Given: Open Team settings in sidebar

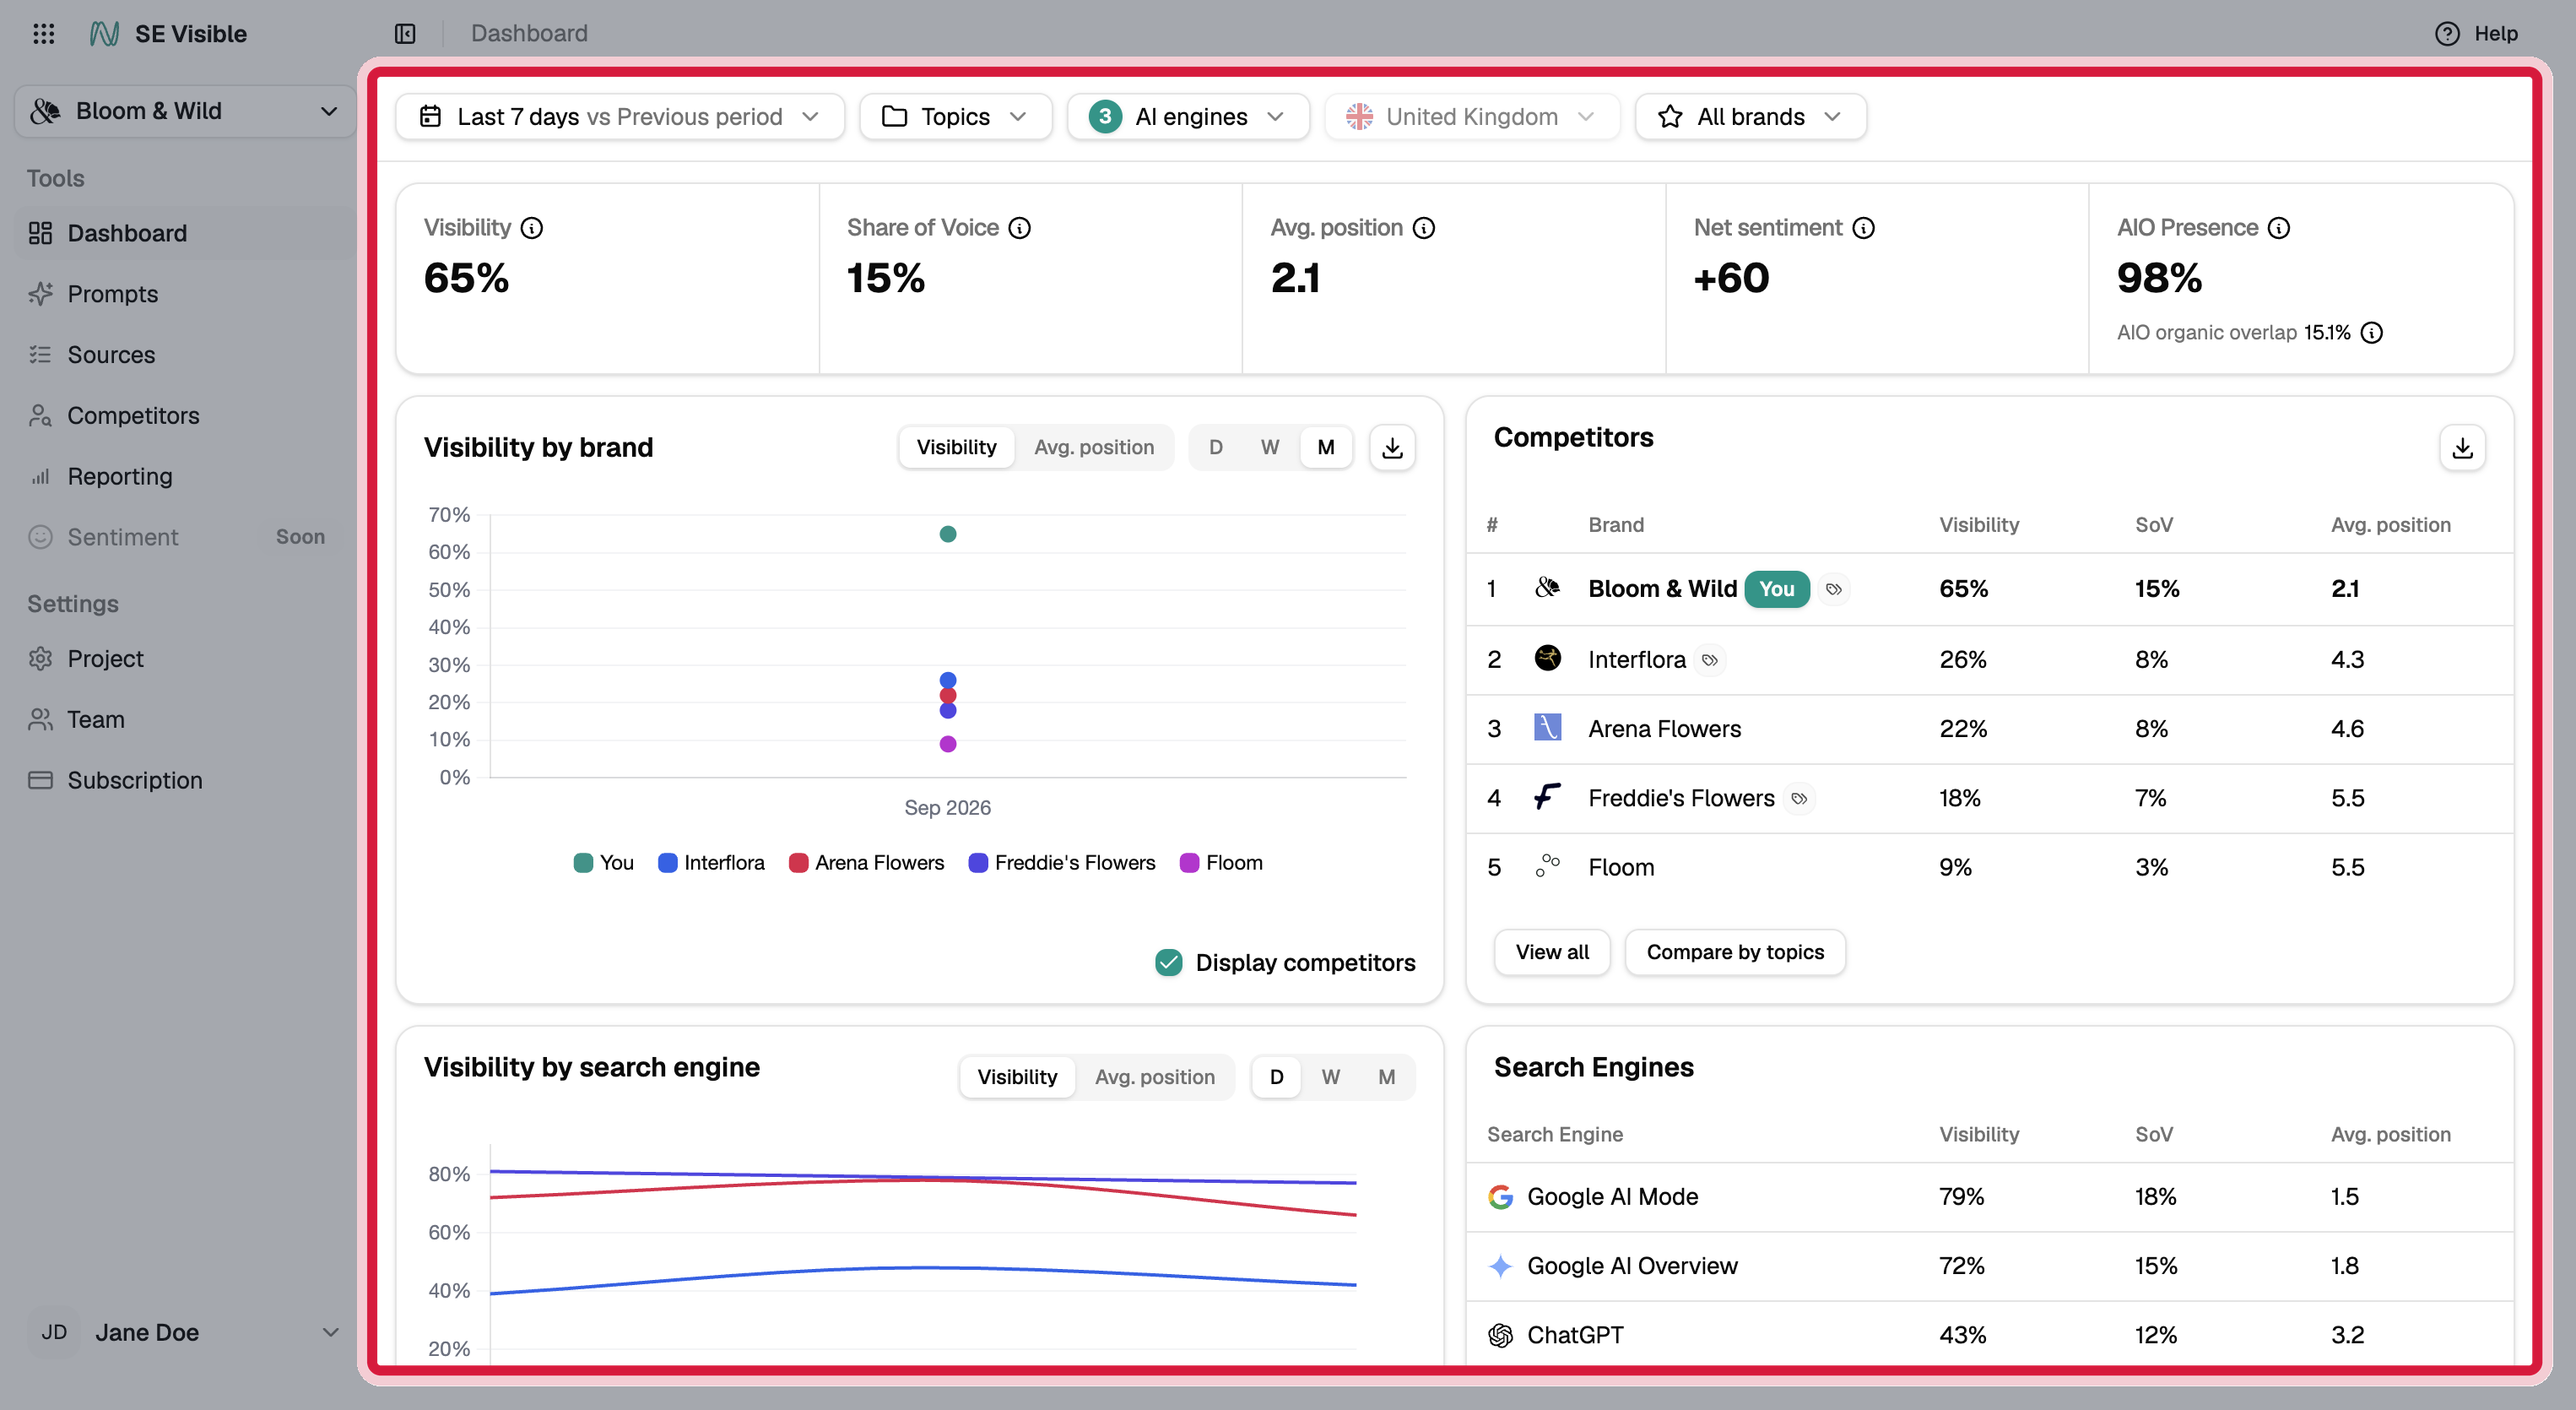Looking at the screenshot, I should (x=185, y=720).
